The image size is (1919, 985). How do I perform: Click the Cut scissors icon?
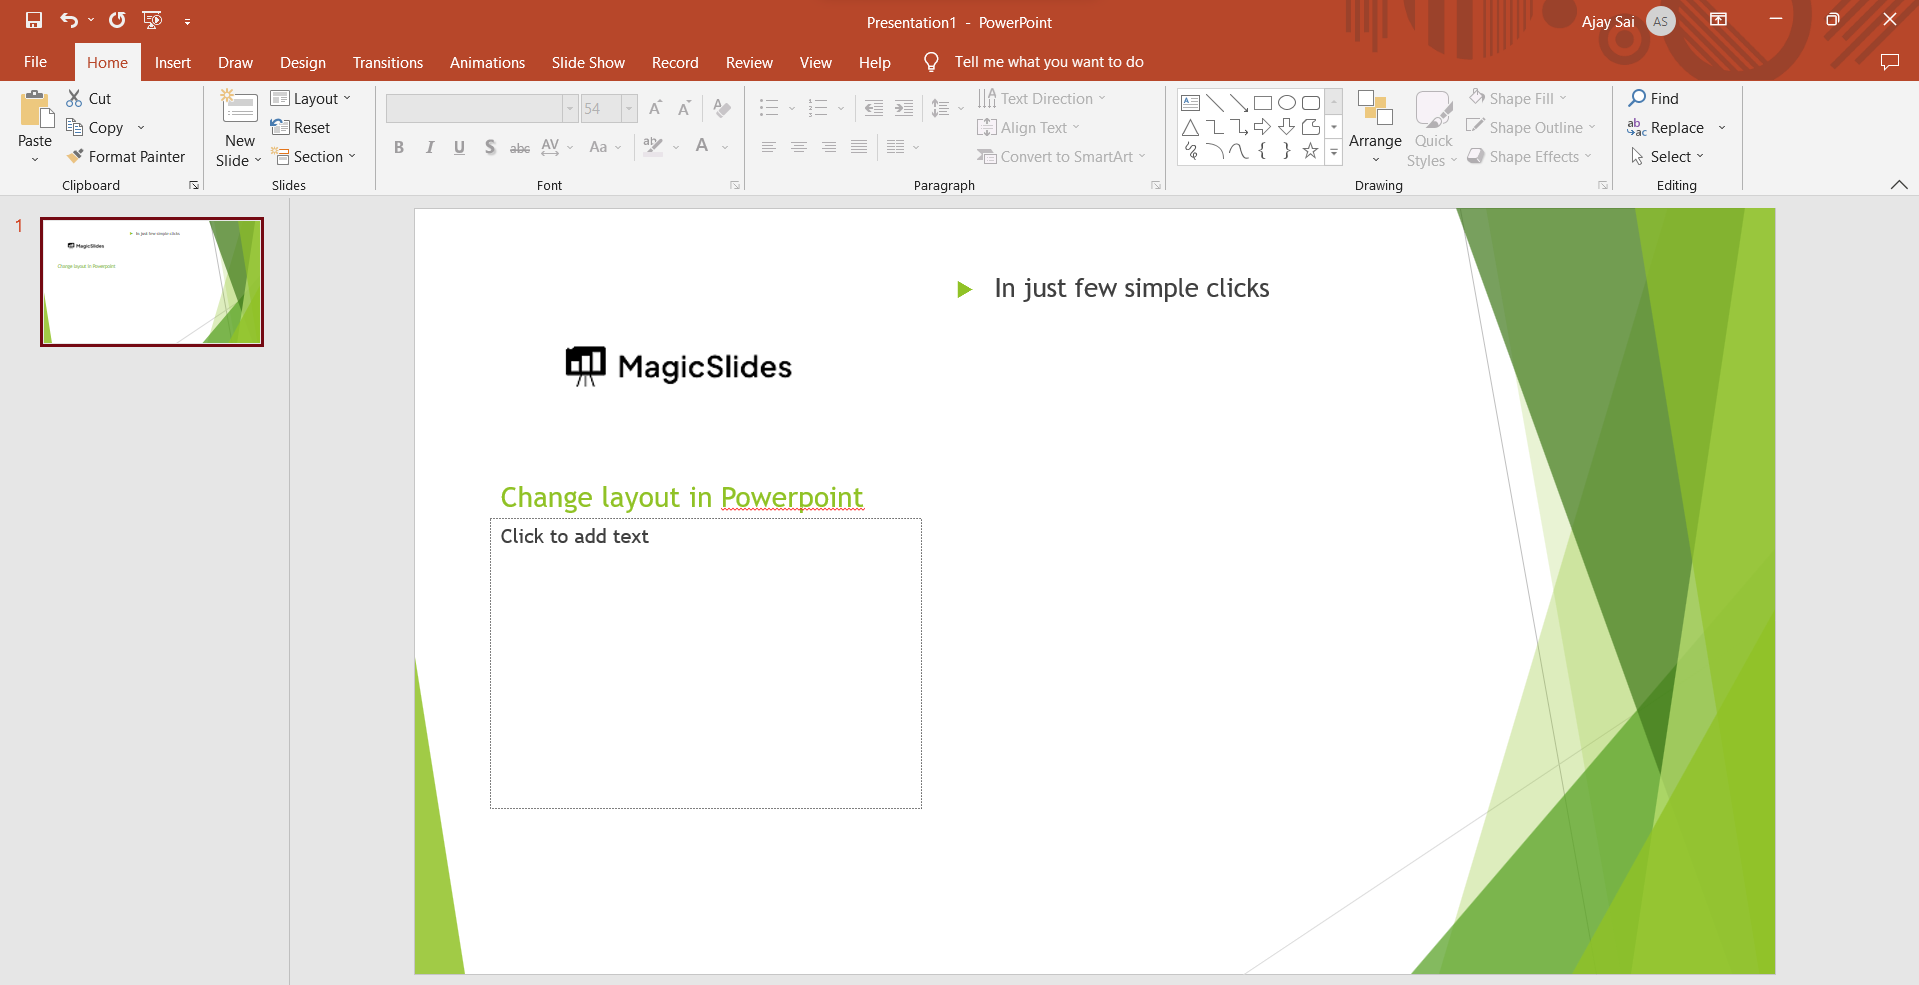tap(75, 98)
